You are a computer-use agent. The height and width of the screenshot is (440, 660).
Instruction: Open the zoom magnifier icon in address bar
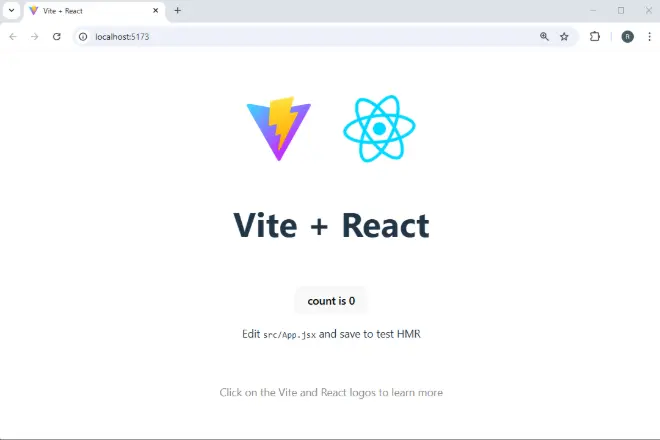click(544, 37)
